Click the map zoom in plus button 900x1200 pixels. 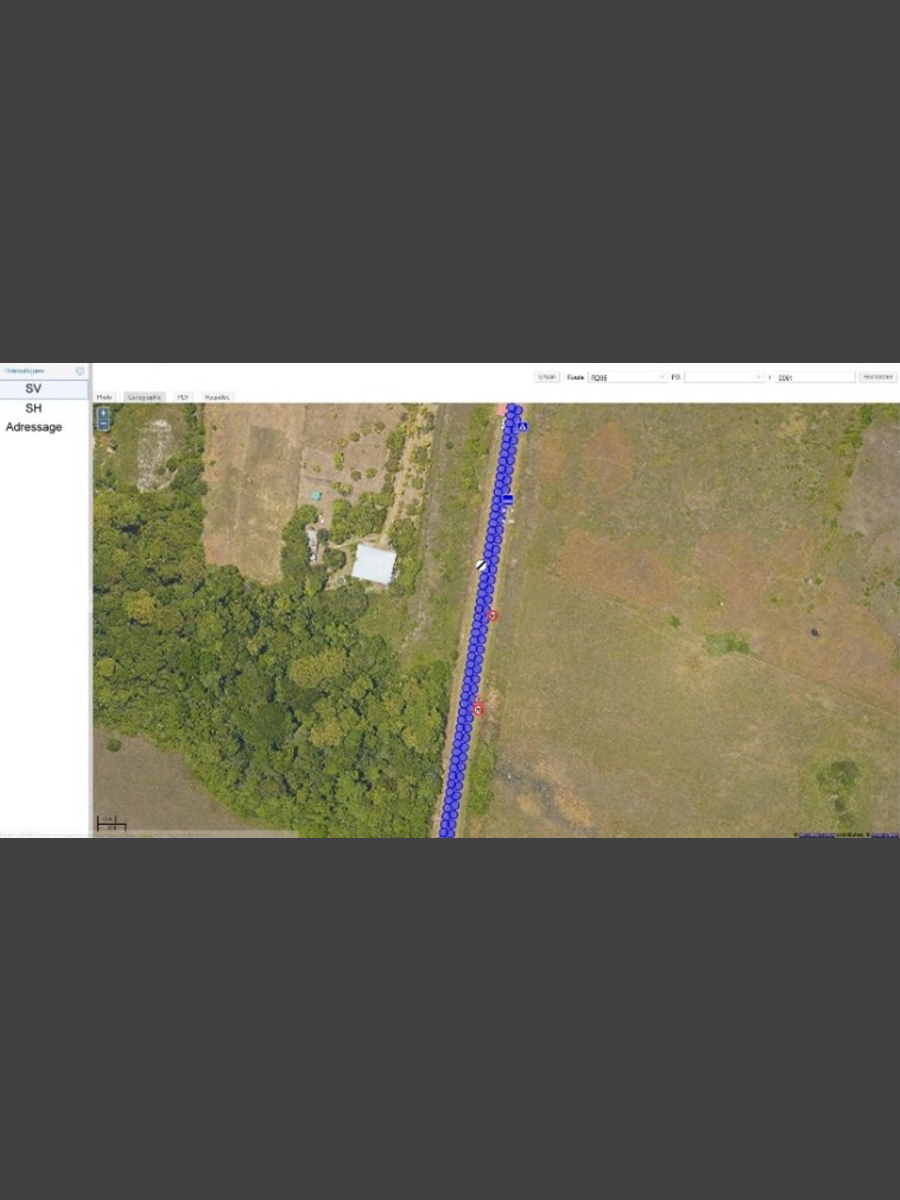[x=103, y=412]
